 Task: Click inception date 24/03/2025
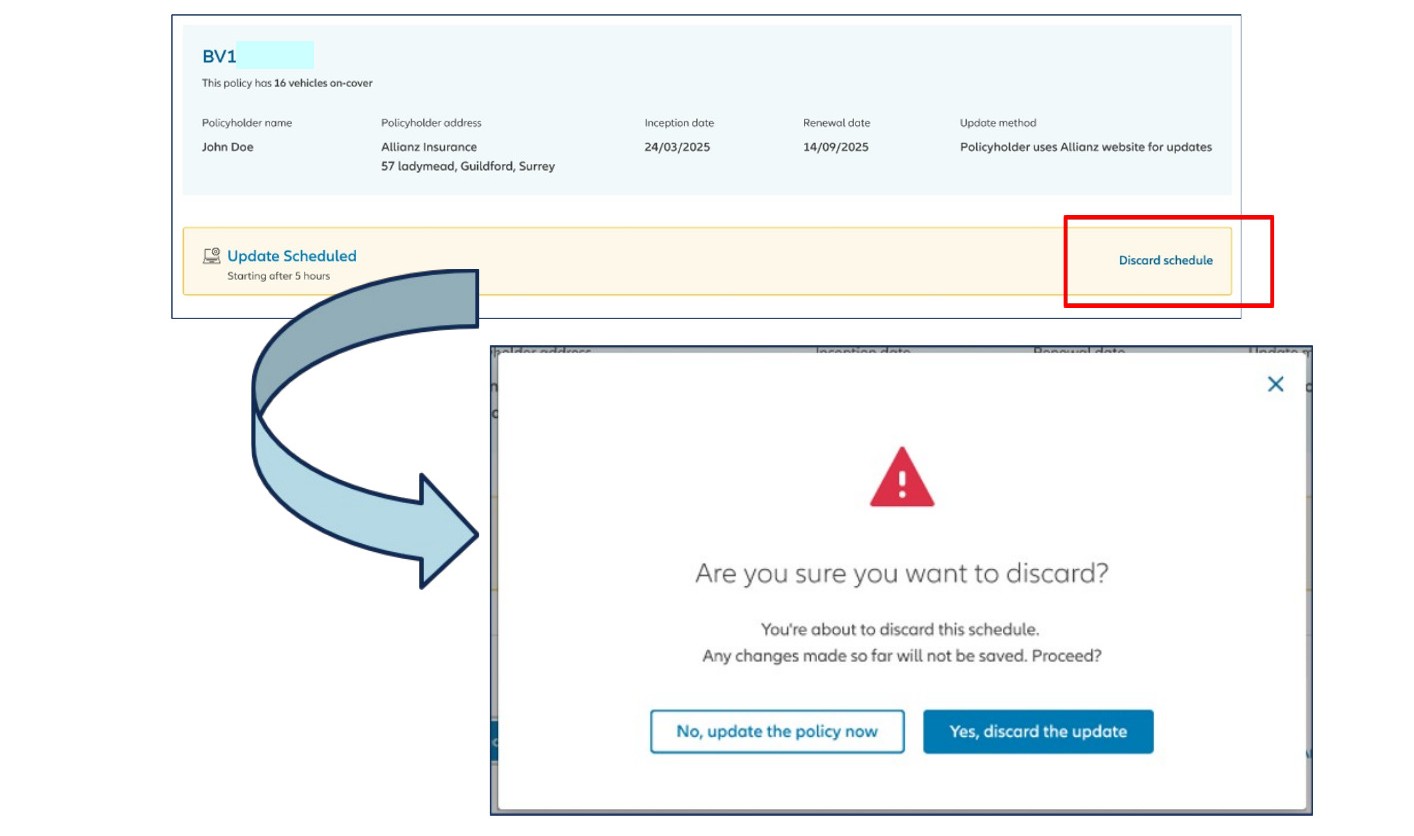[678, 147]
